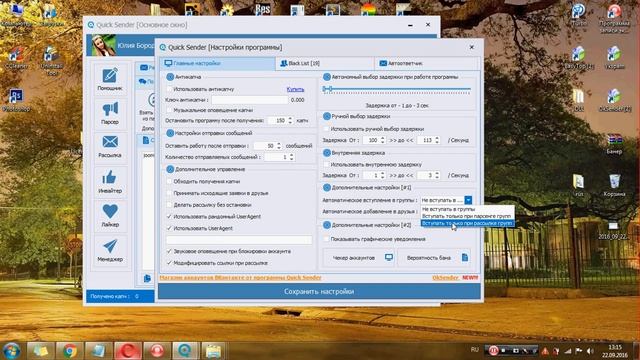Uncheck Использовать рандомный UserAgent
The image size is (640, 360).
pos(169,216)
